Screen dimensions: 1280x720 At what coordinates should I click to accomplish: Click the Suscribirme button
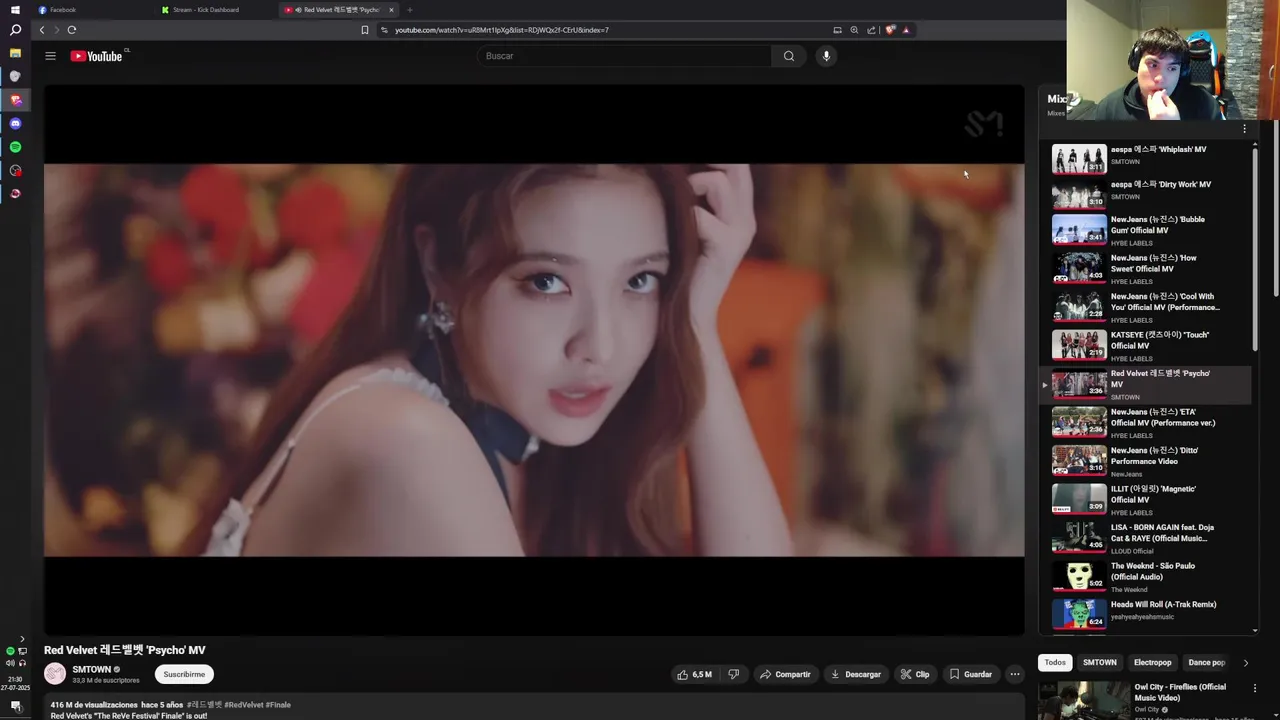pos(184,674)
